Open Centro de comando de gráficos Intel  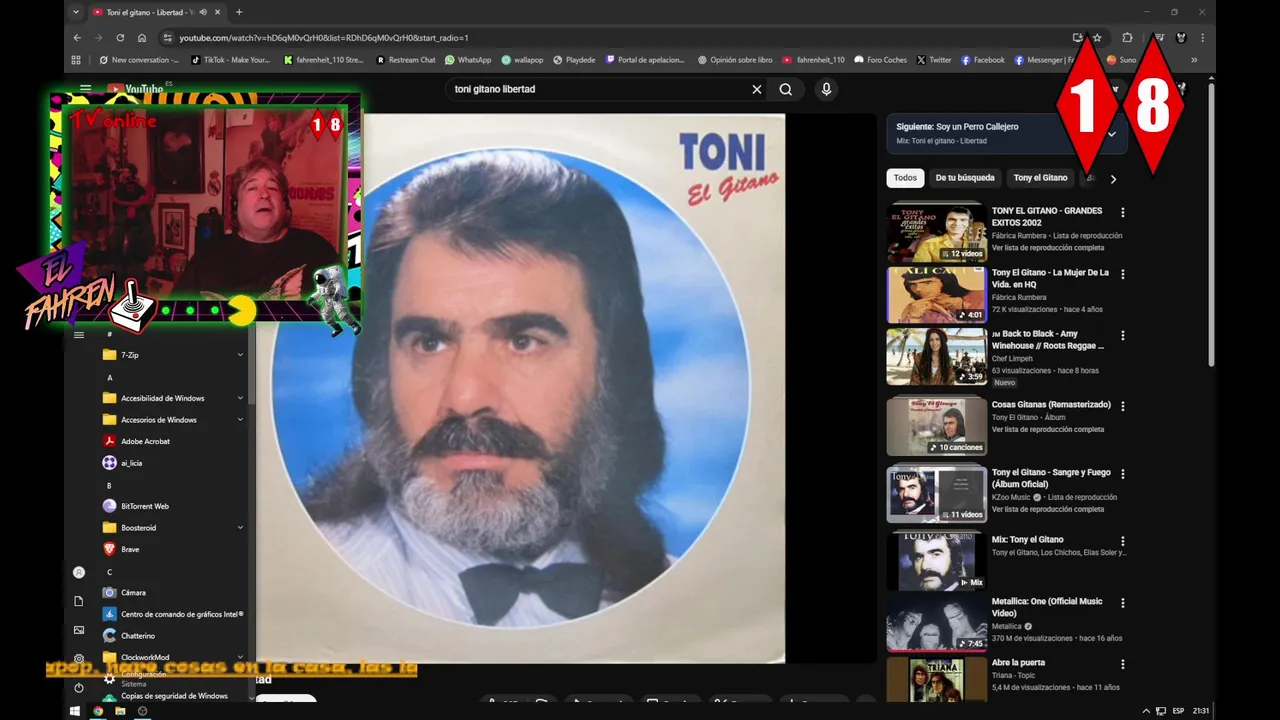175,614
